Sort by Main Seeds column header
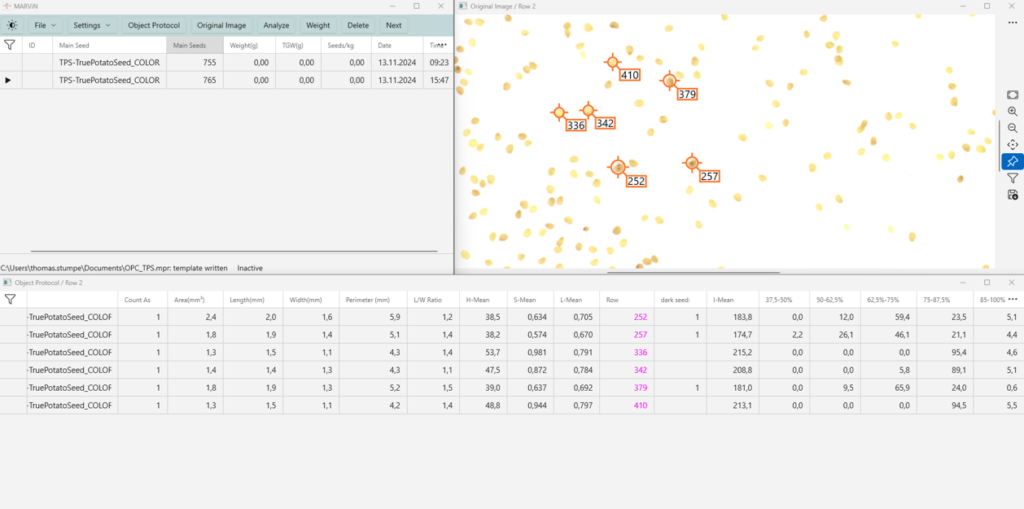The height and width of the screenshot is (509, 1024). pos(195,45)
